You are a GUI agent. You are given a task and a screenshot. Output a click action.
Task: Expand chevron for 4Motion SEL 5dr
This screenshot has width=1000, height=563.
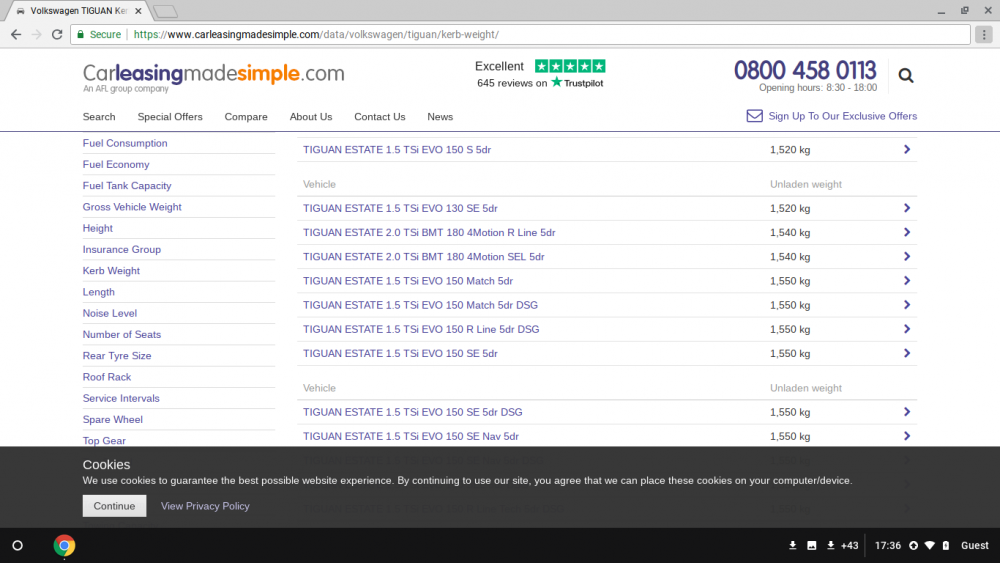tap(906, 256)
